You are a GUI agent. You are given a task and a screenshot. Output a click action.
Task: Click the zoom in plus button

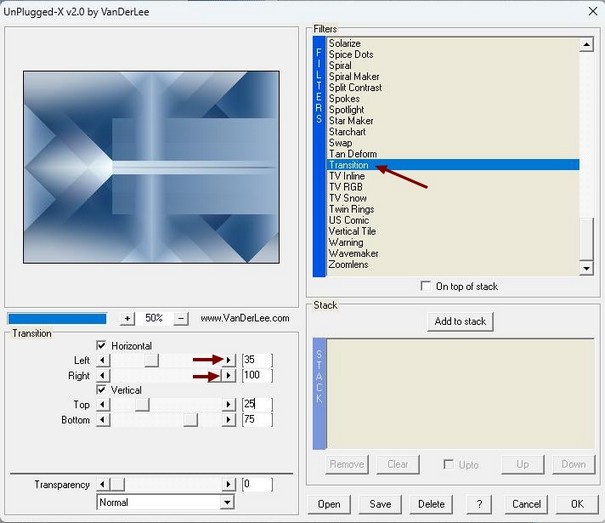click(127, 318)
